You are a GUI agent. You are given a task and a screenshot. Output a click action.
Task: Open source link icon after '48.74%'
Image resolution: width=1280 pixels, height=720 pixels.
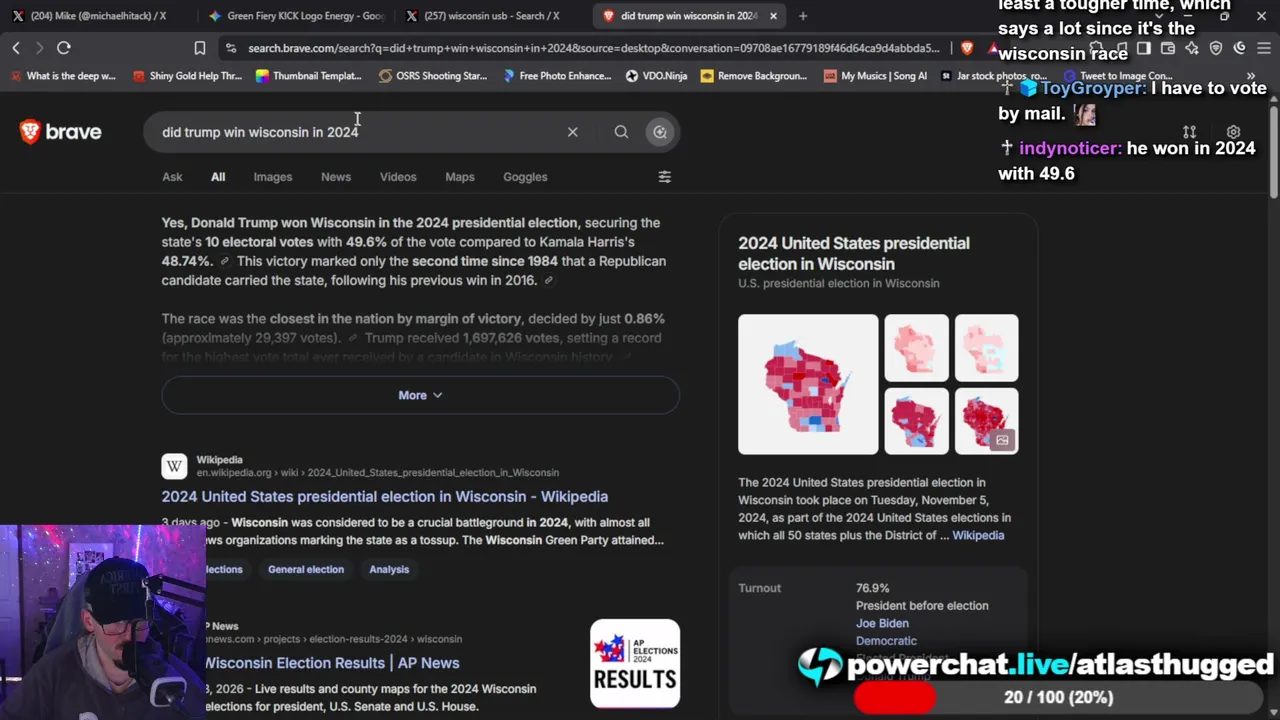coord(224,262)
